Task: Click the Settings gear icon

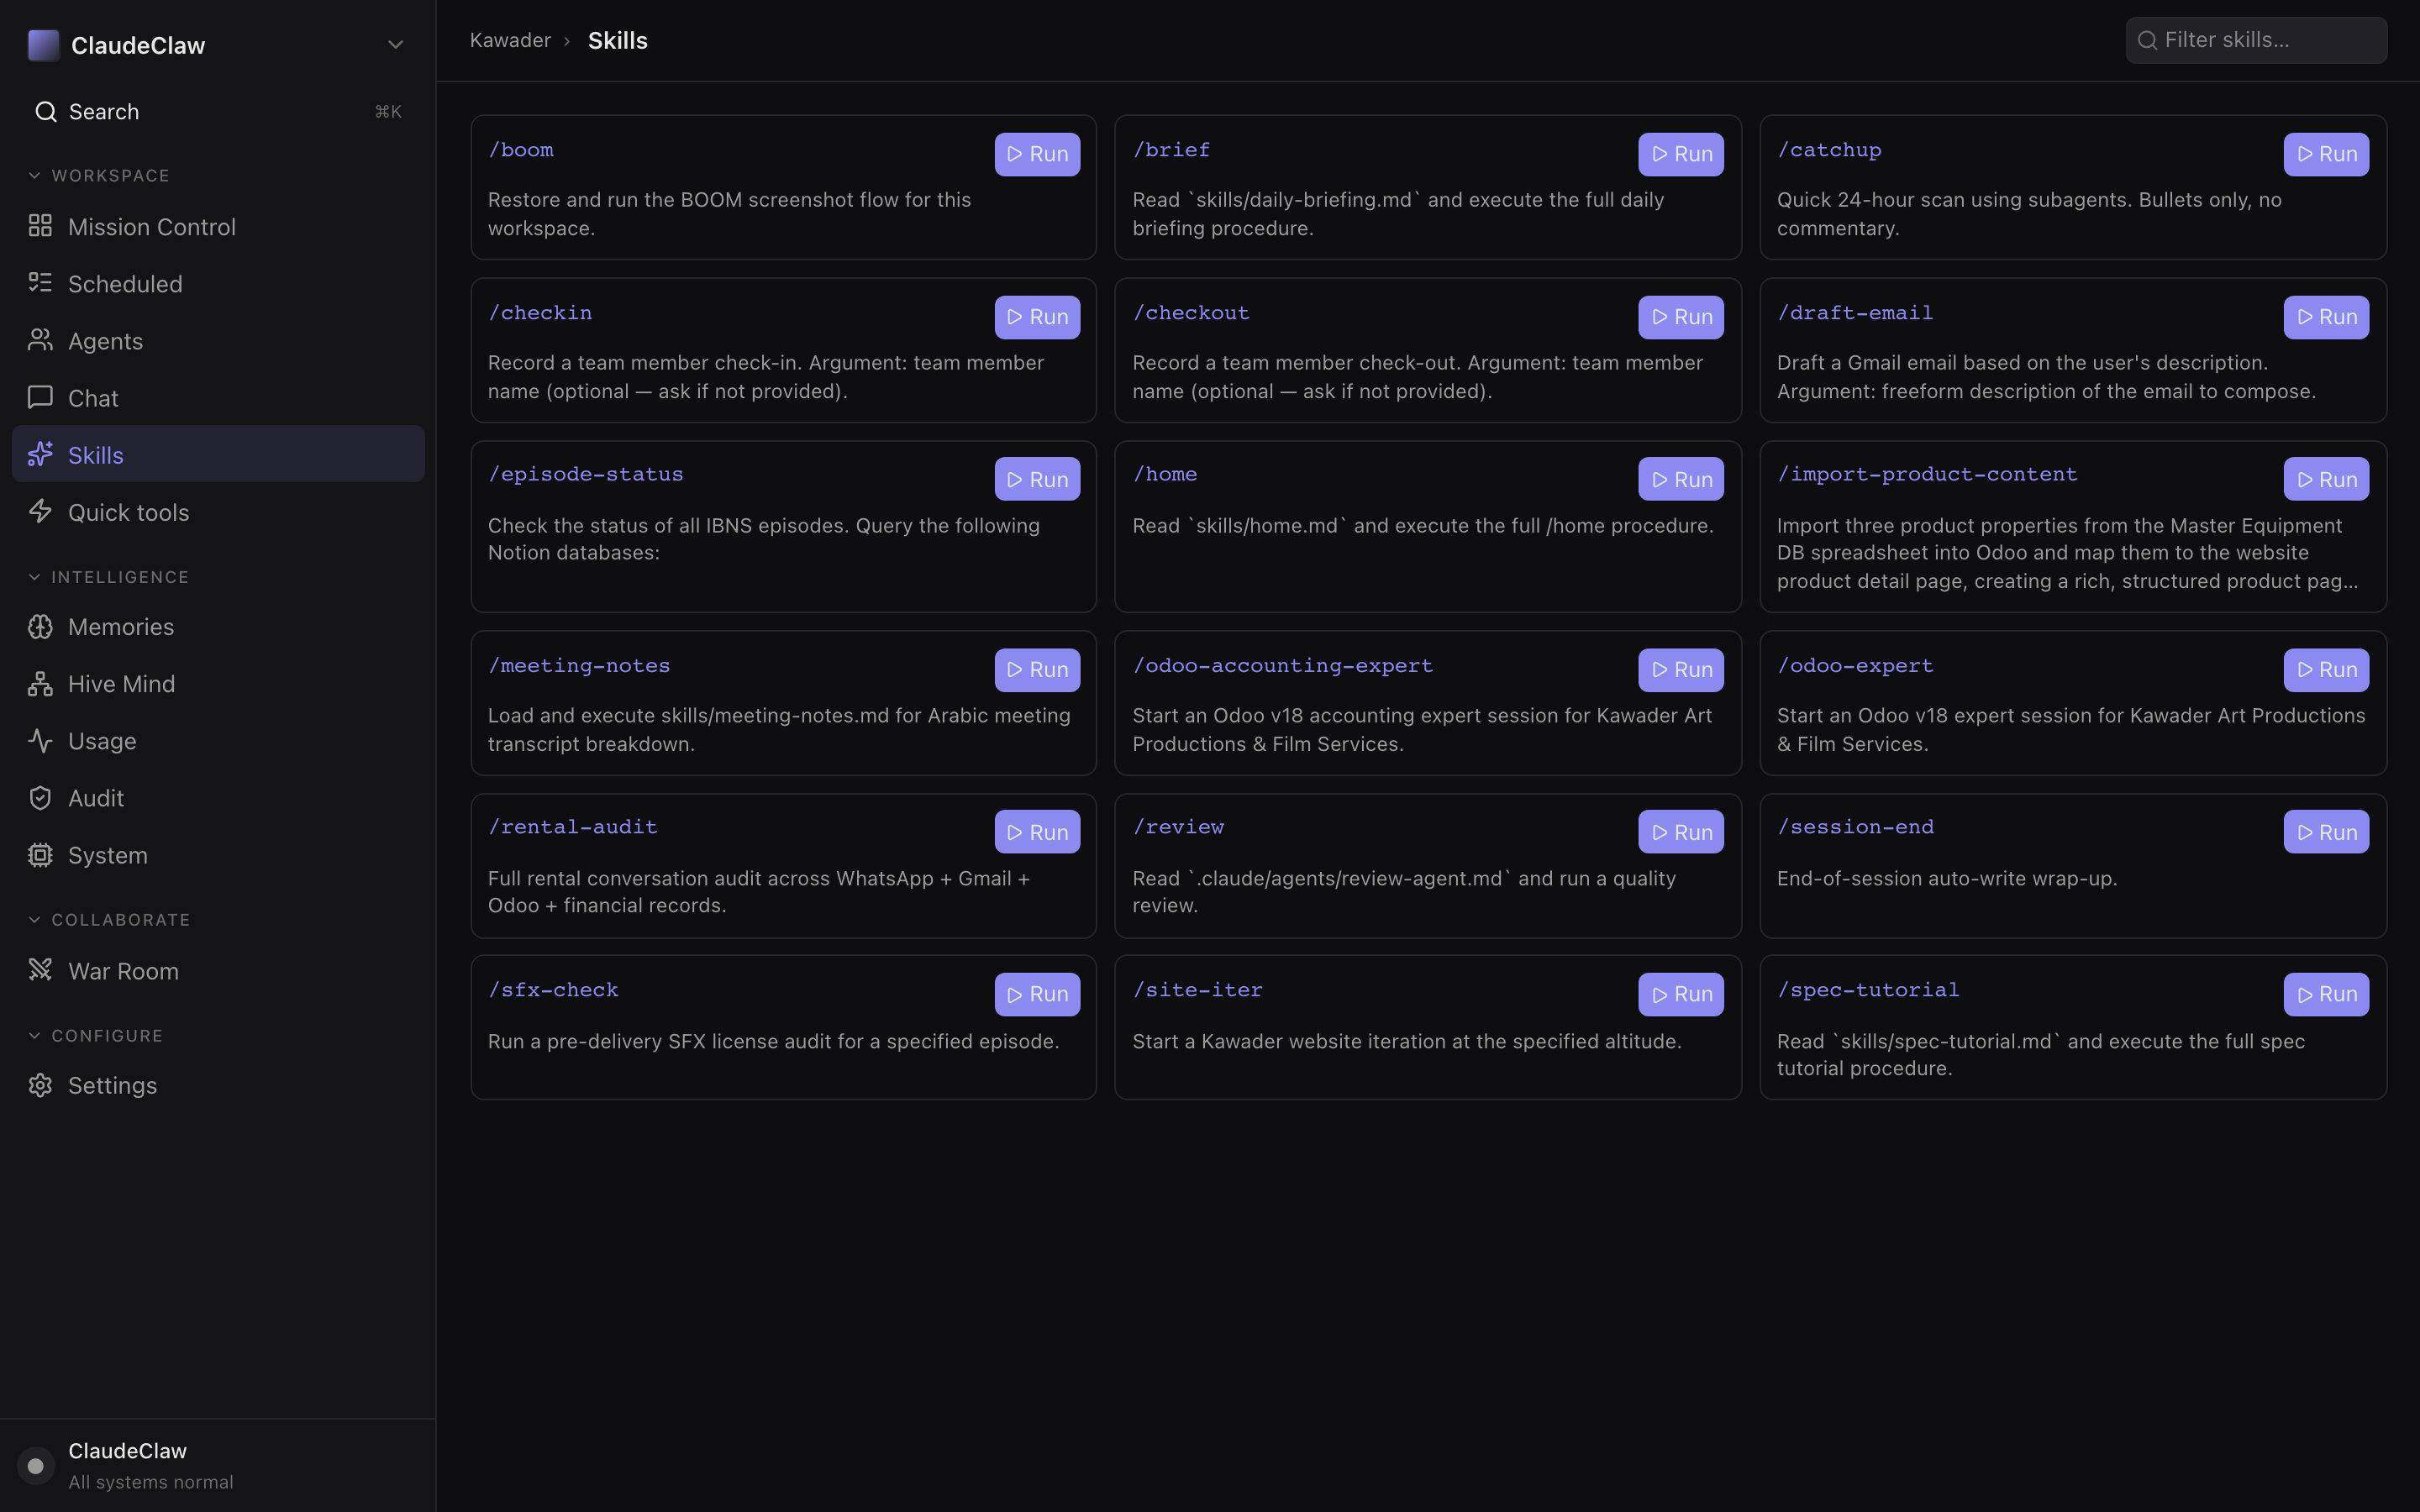Action: [40, 1085]
